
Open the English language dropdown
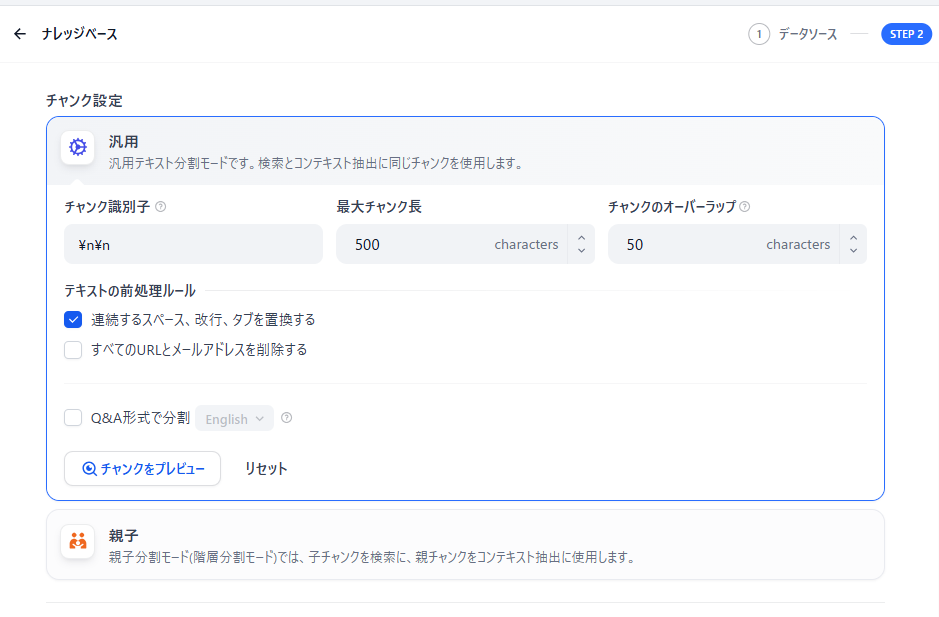(x=233, y=418)
